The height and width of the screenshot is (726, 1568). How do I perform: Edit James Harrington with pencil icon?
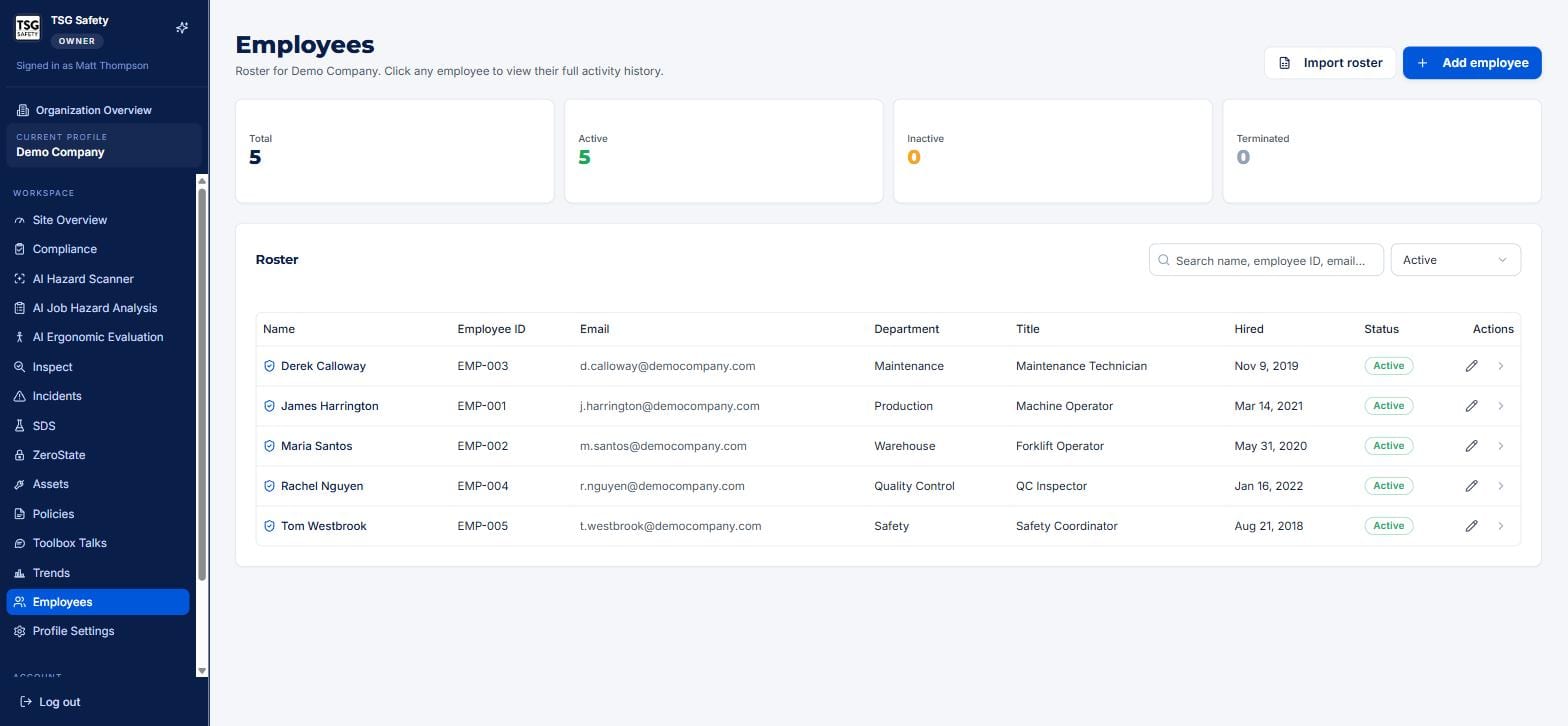pyautogui.click(x=1471, y=406)
